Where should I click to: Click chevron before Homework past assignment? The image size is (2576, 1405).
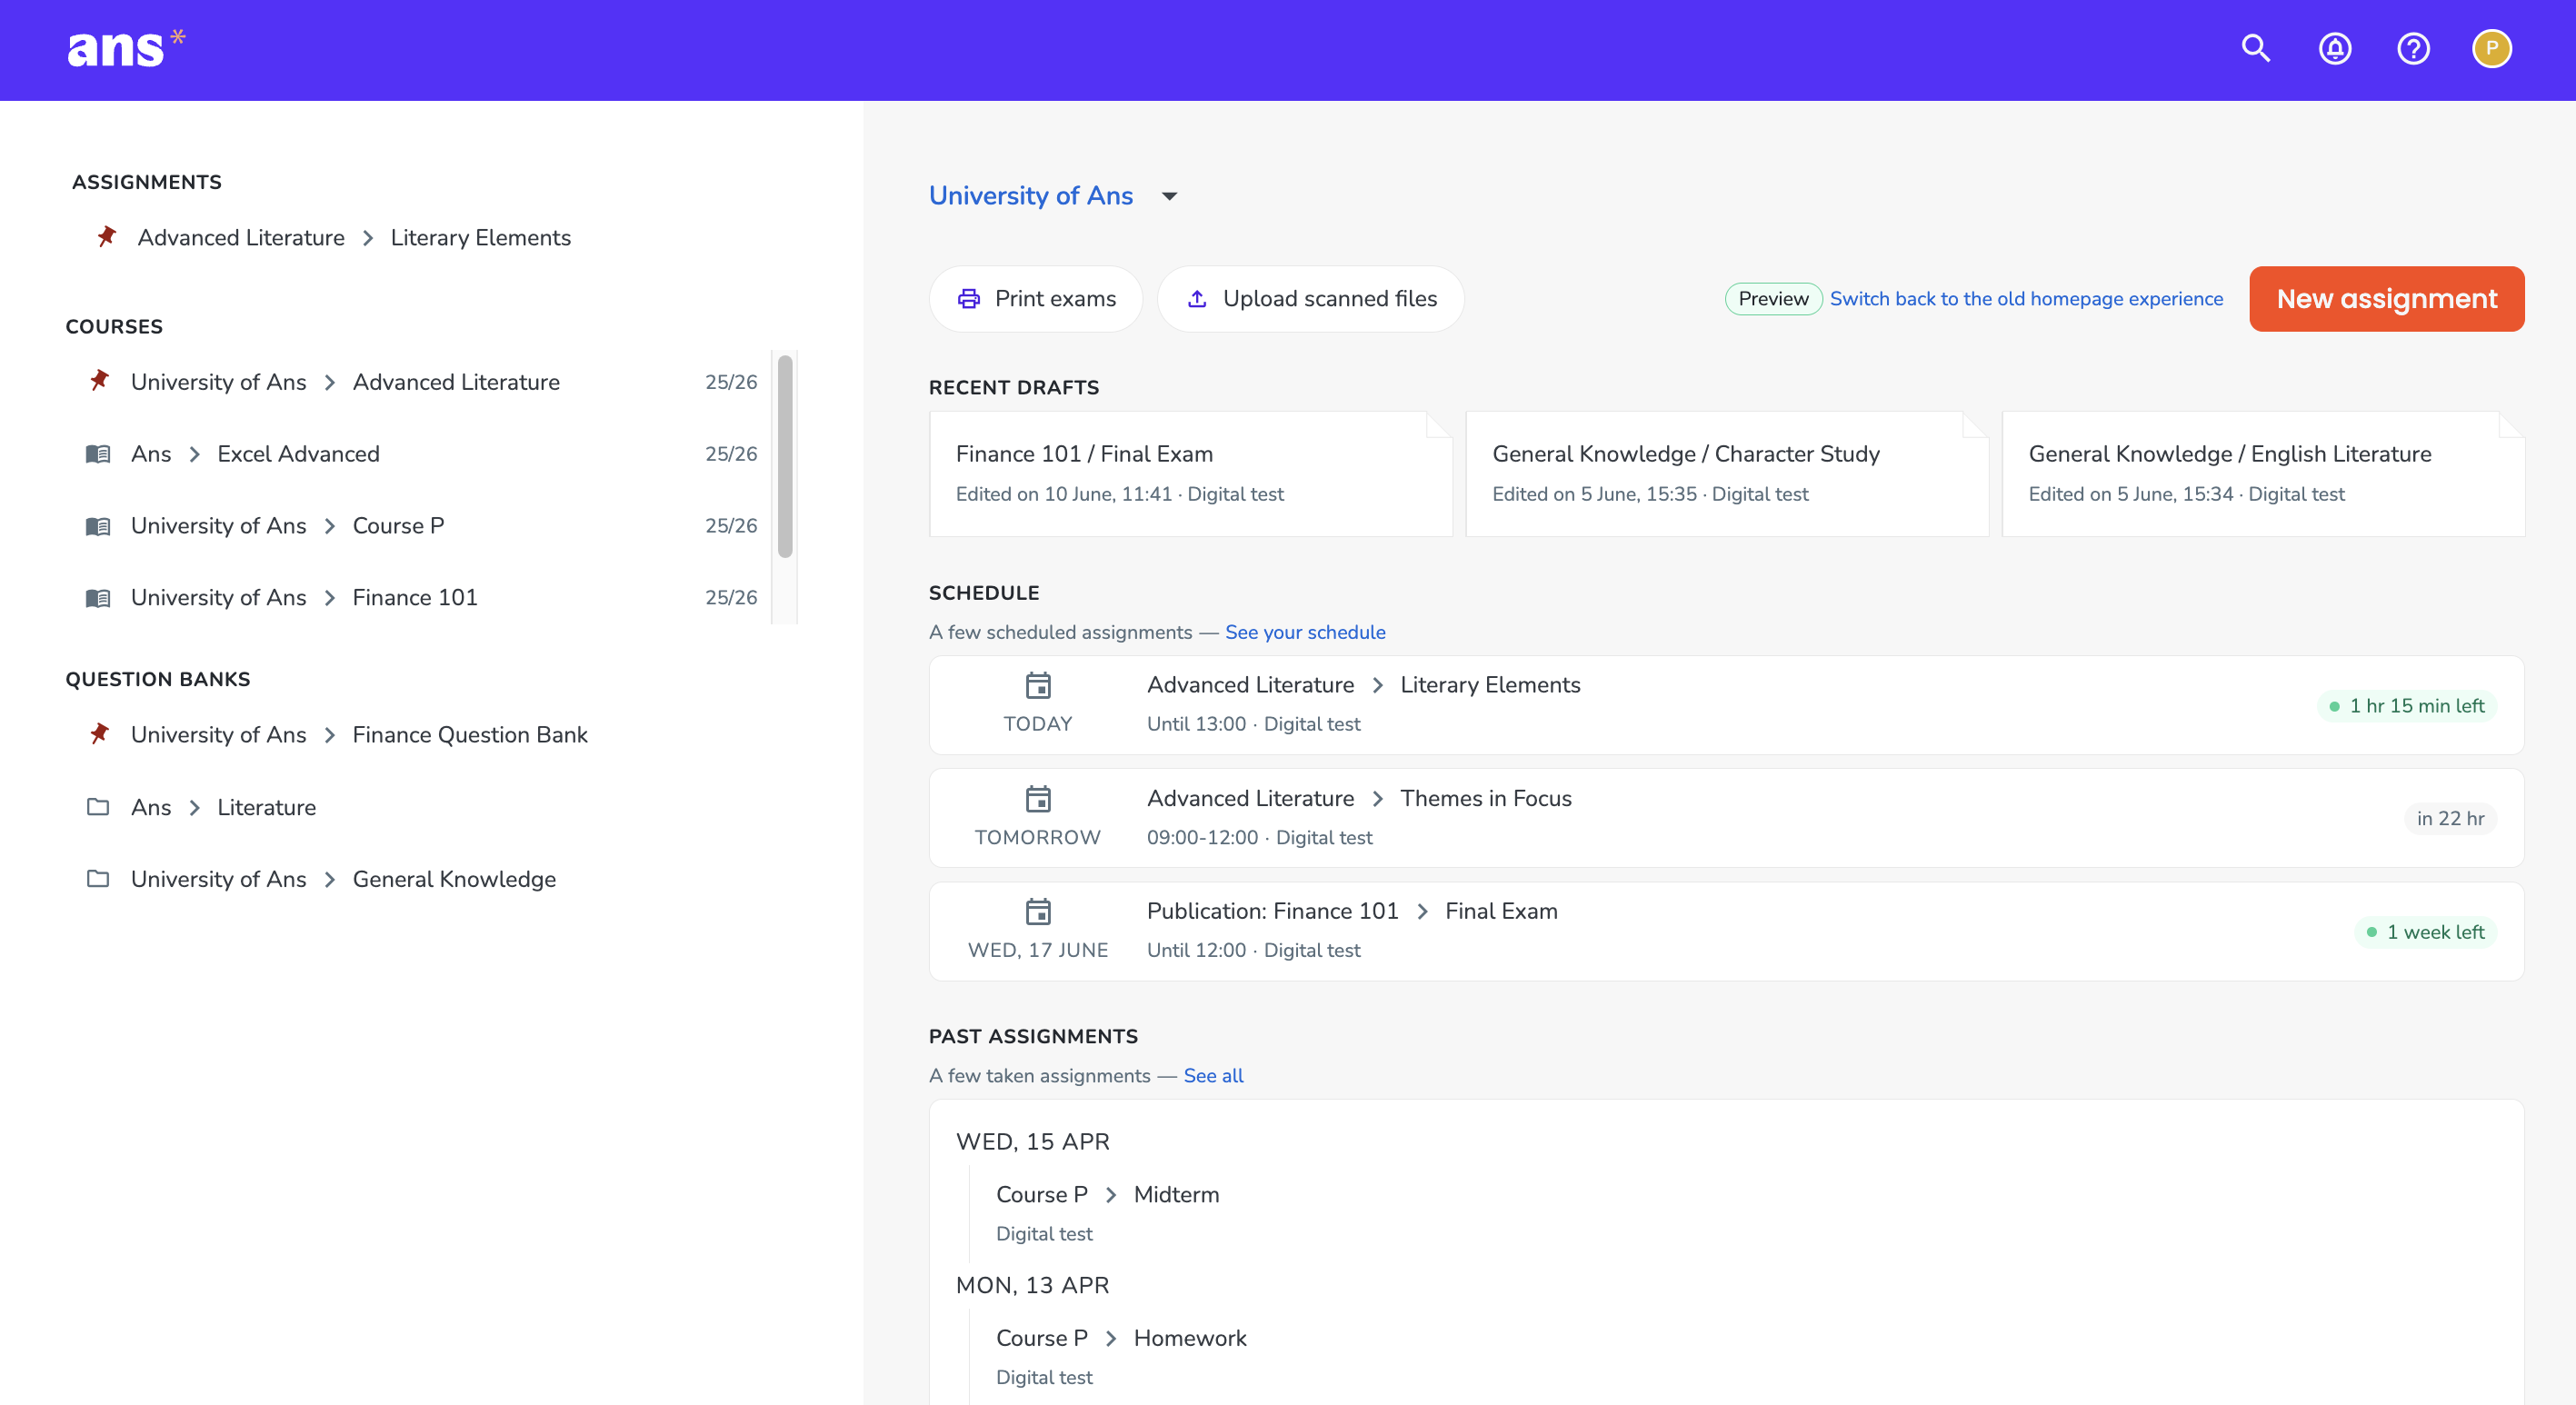[1111, 1338]
